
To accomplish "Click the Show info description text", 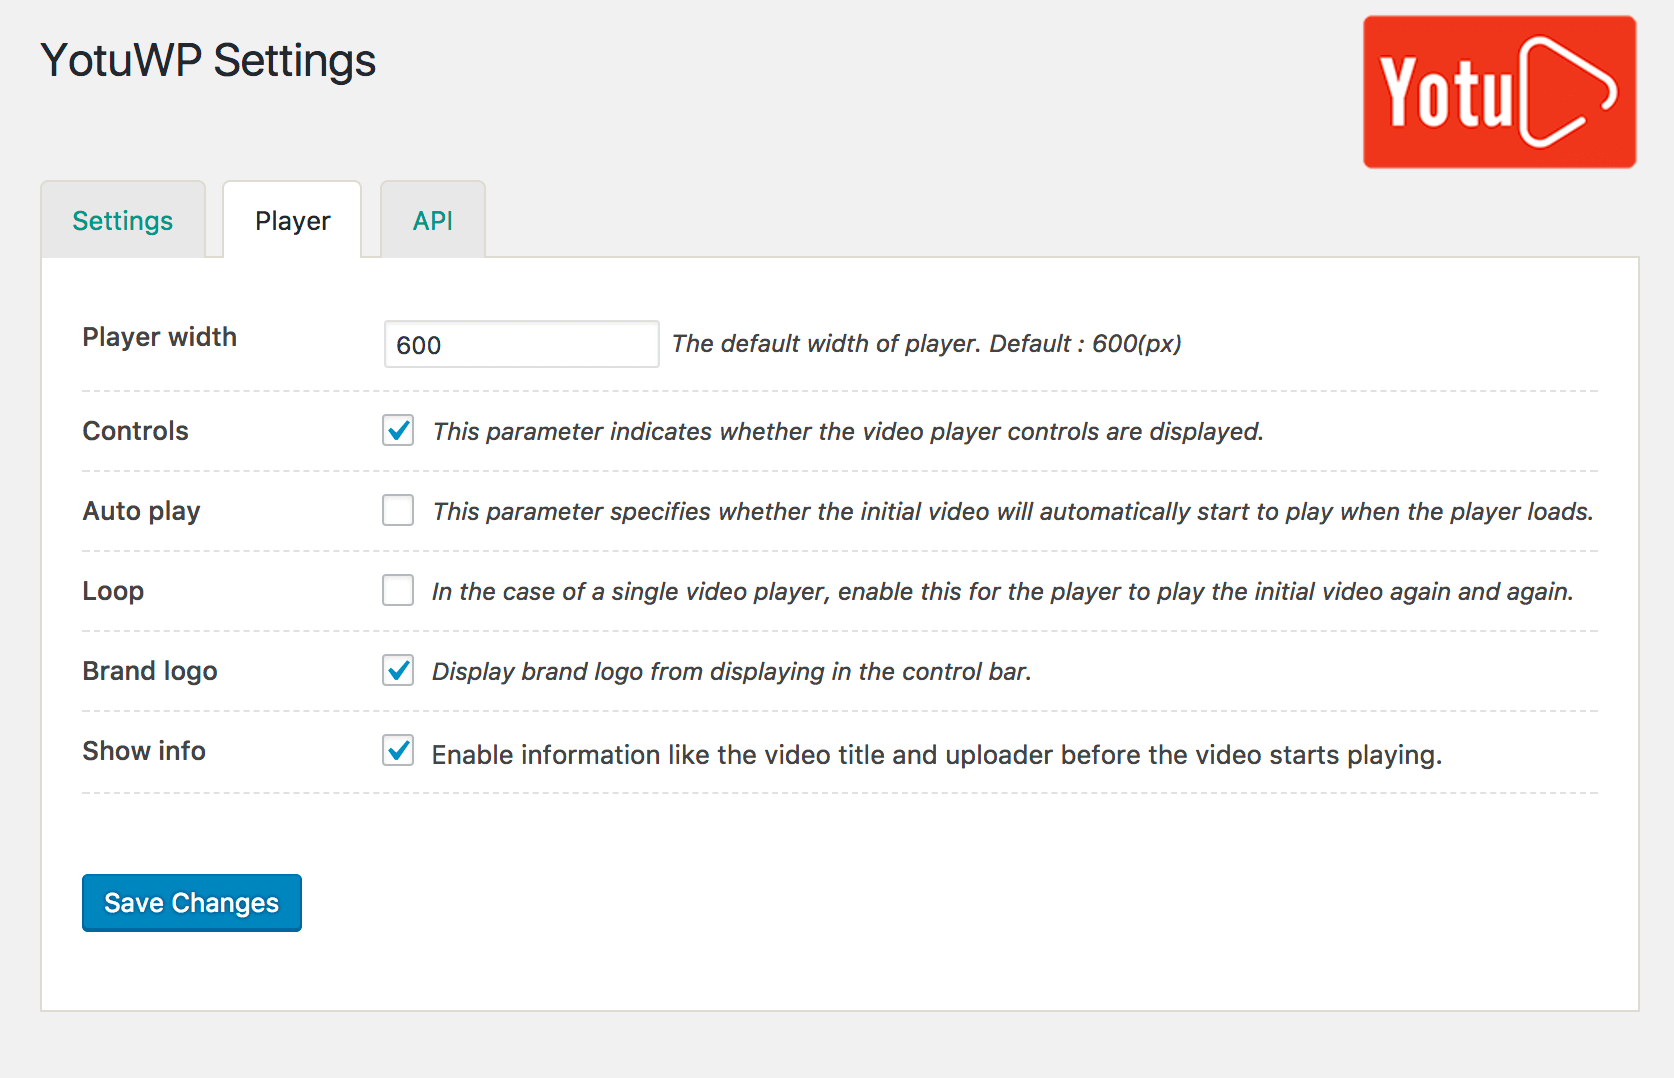I will pyautogui.click(x=936, y=755).
